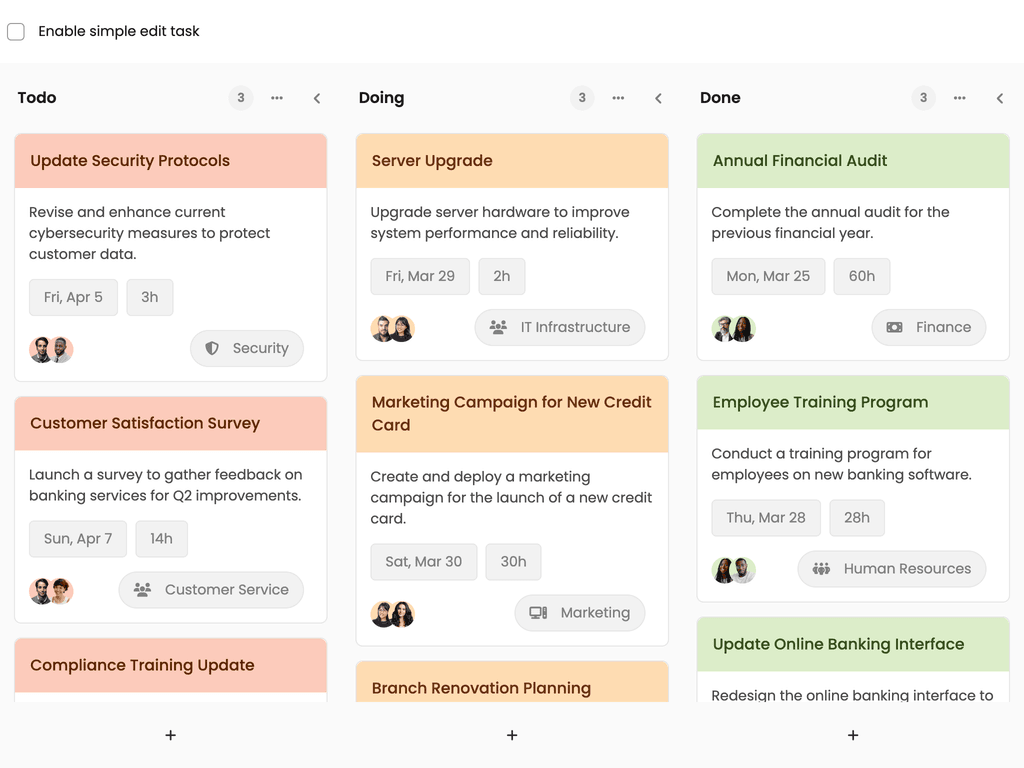
Task: Collapse the Done column using its chevron
Action: click(x=999, y=98)
